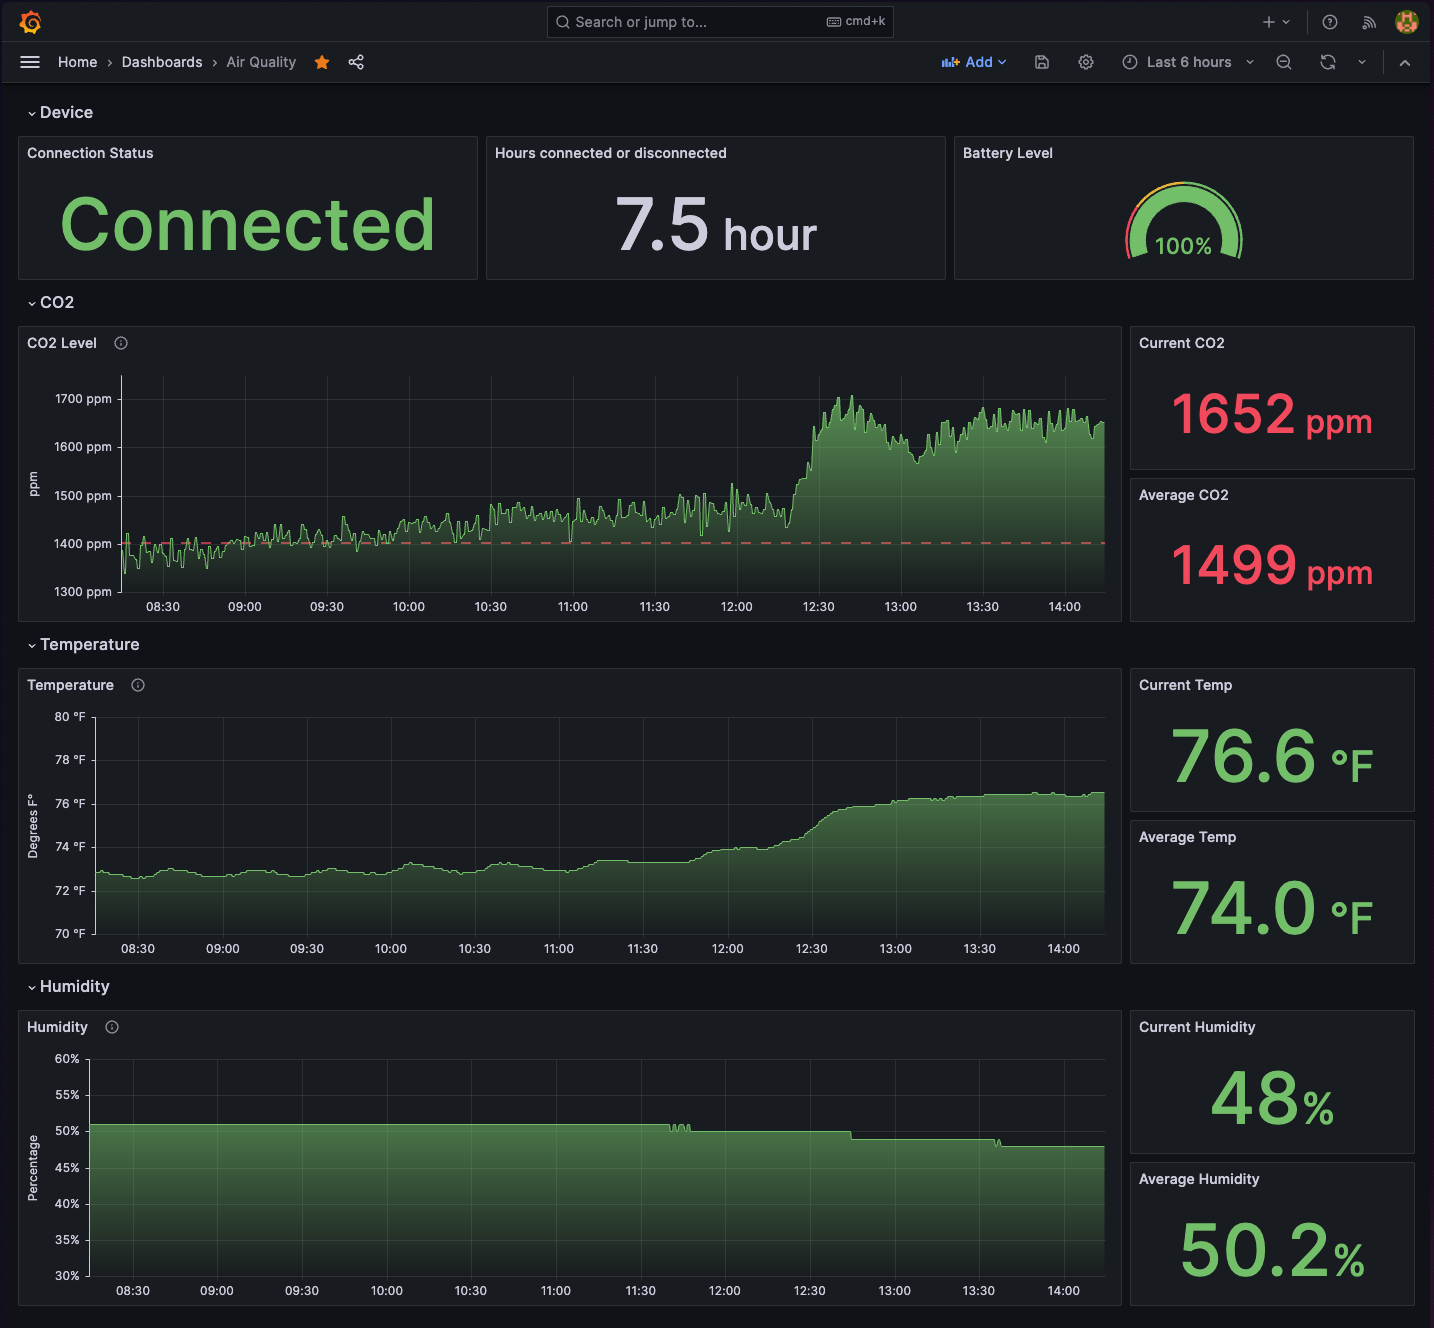This screenshot has height=1328, width=1434.
Task: Open the Average Humidity panel title
Action: point(1199,1179)
